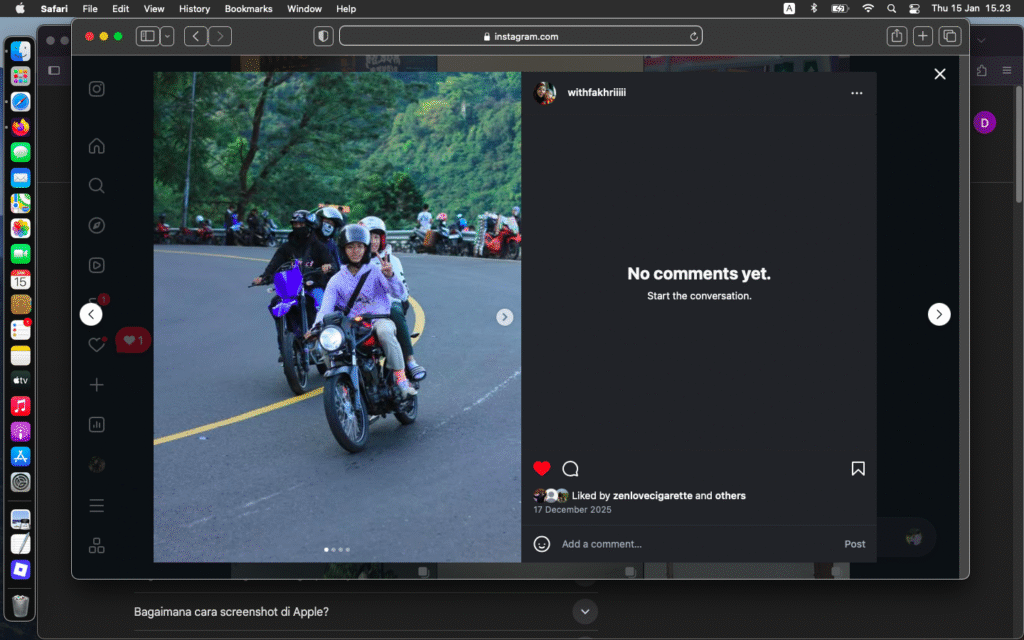The image size is (1024, 640).
Task: Open Explore compass icon
Action: pos(97,226)
